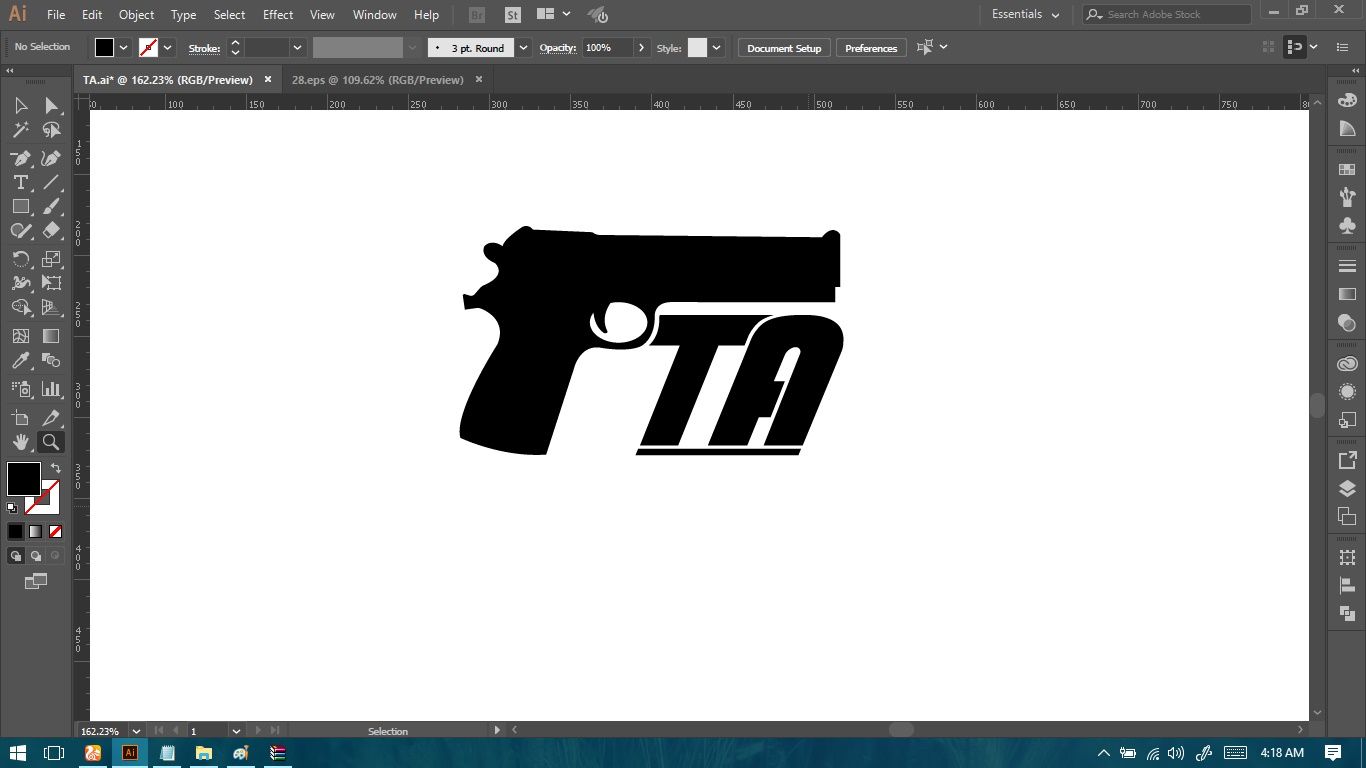Select the Magic Wand tool
This screenshot has height=768, width=1366.
[x=20, y=130]
